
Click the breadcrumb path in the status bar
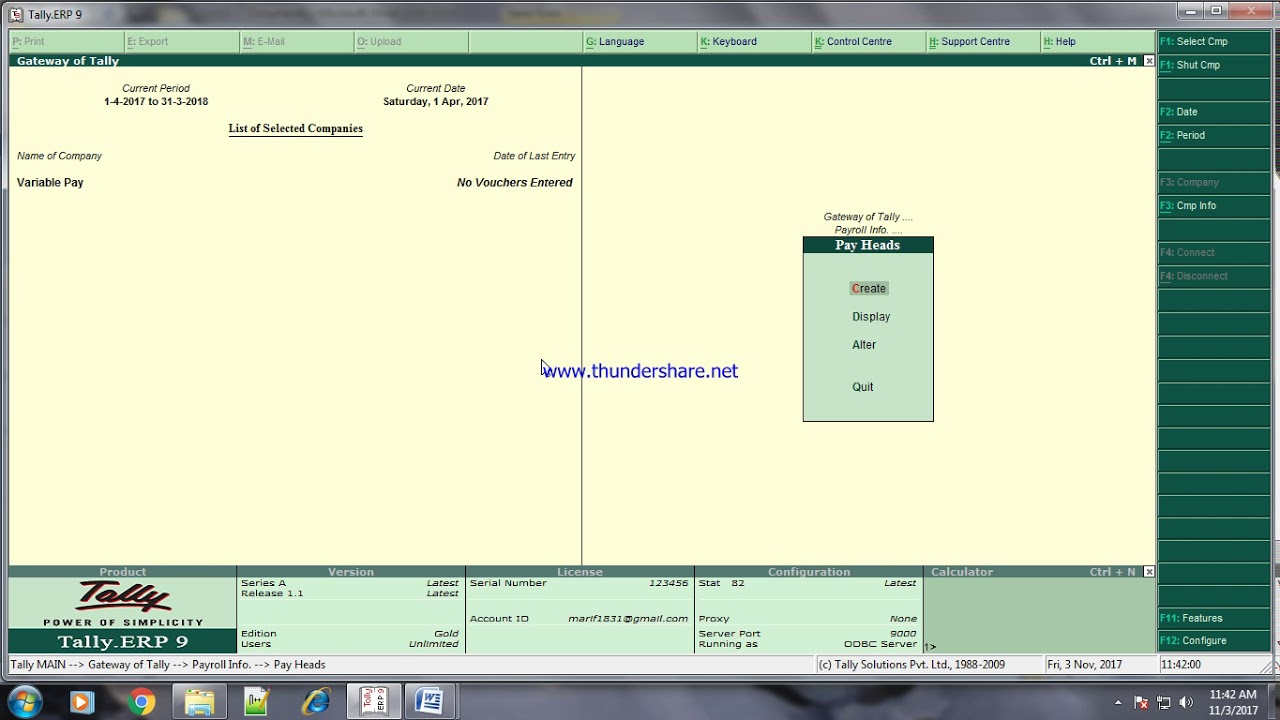coord(168,665)
